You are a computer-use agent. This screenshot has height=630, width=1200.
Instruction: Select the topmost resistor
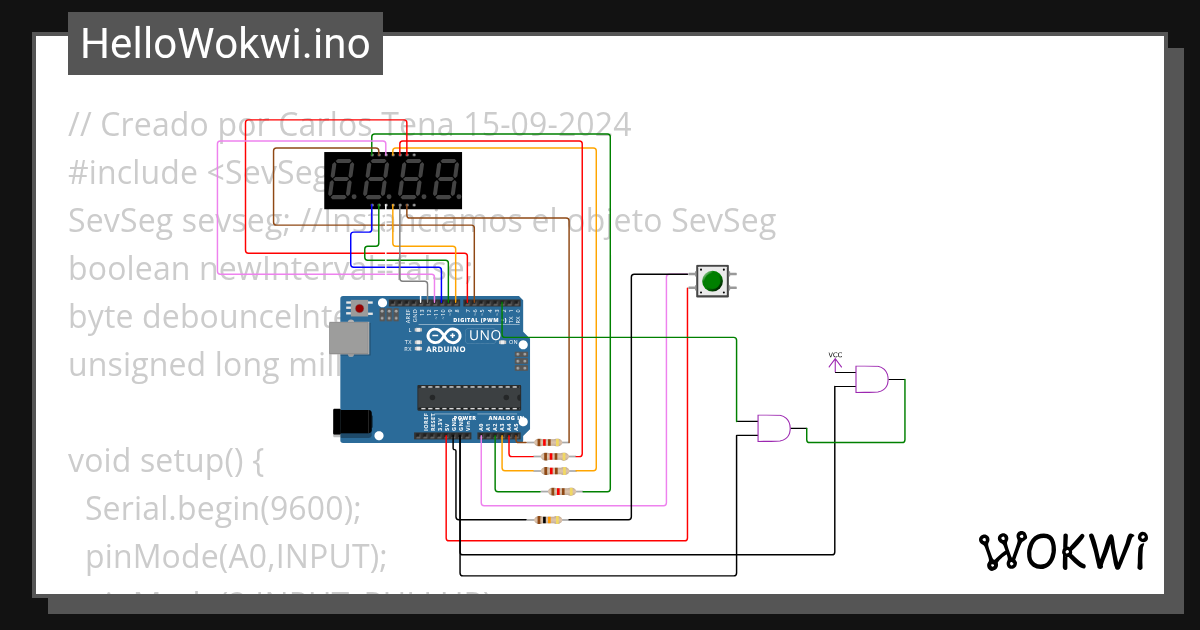point(547,440)
